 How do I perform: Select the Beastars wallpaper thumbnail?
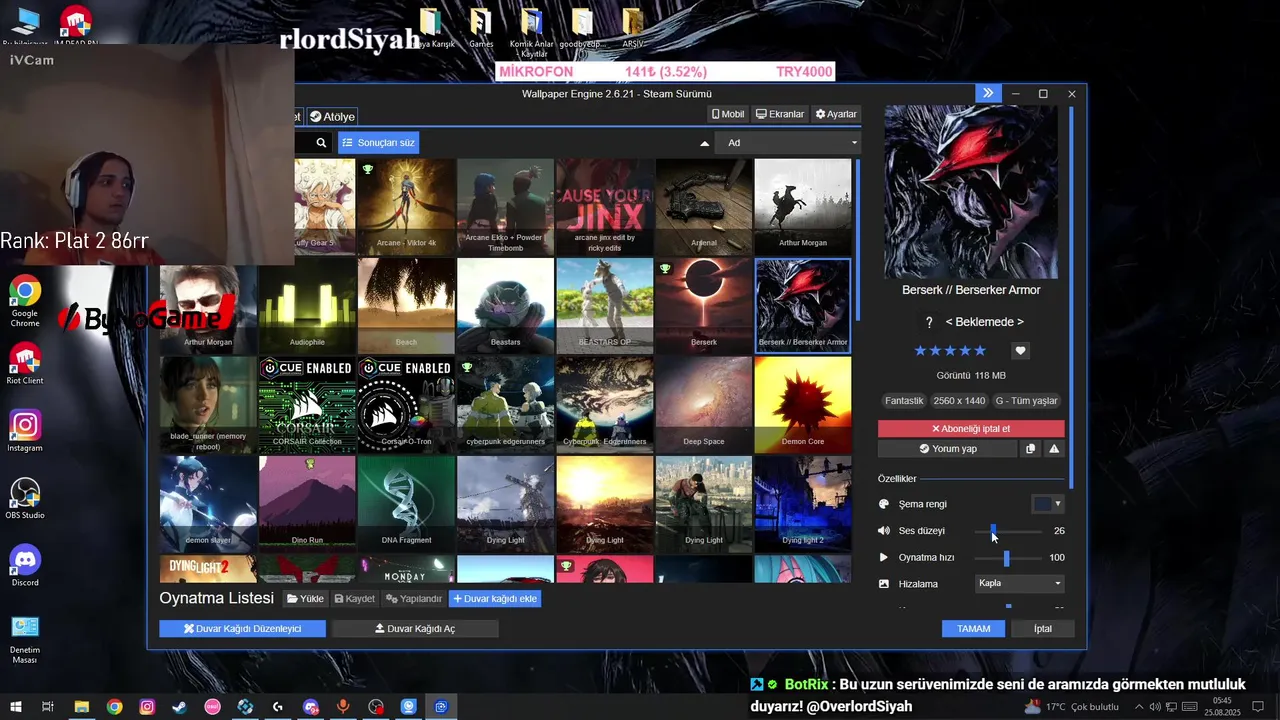point(505,306)
